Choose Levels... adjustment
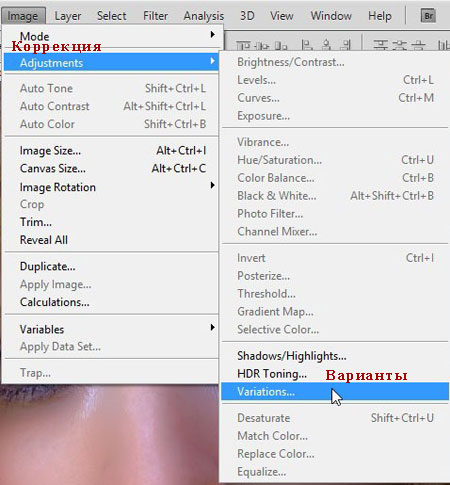 335,80
